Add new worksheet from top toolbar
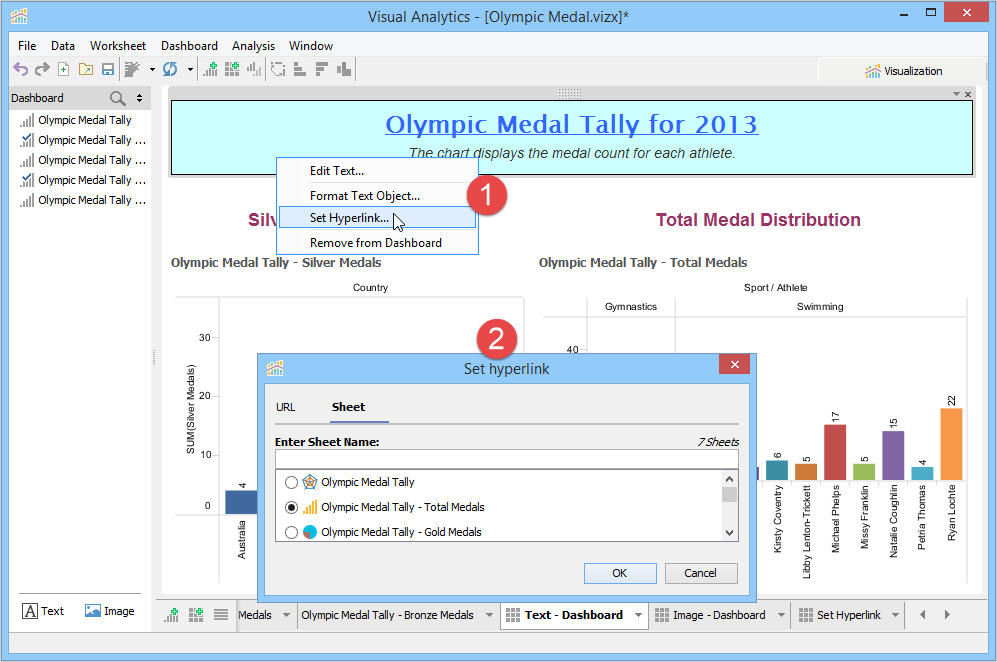 pos(210,69)
